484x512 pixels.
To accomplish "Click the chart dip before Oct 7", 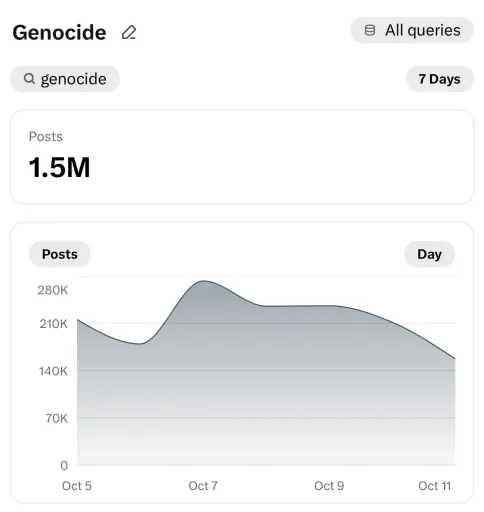I will (140, 344).
